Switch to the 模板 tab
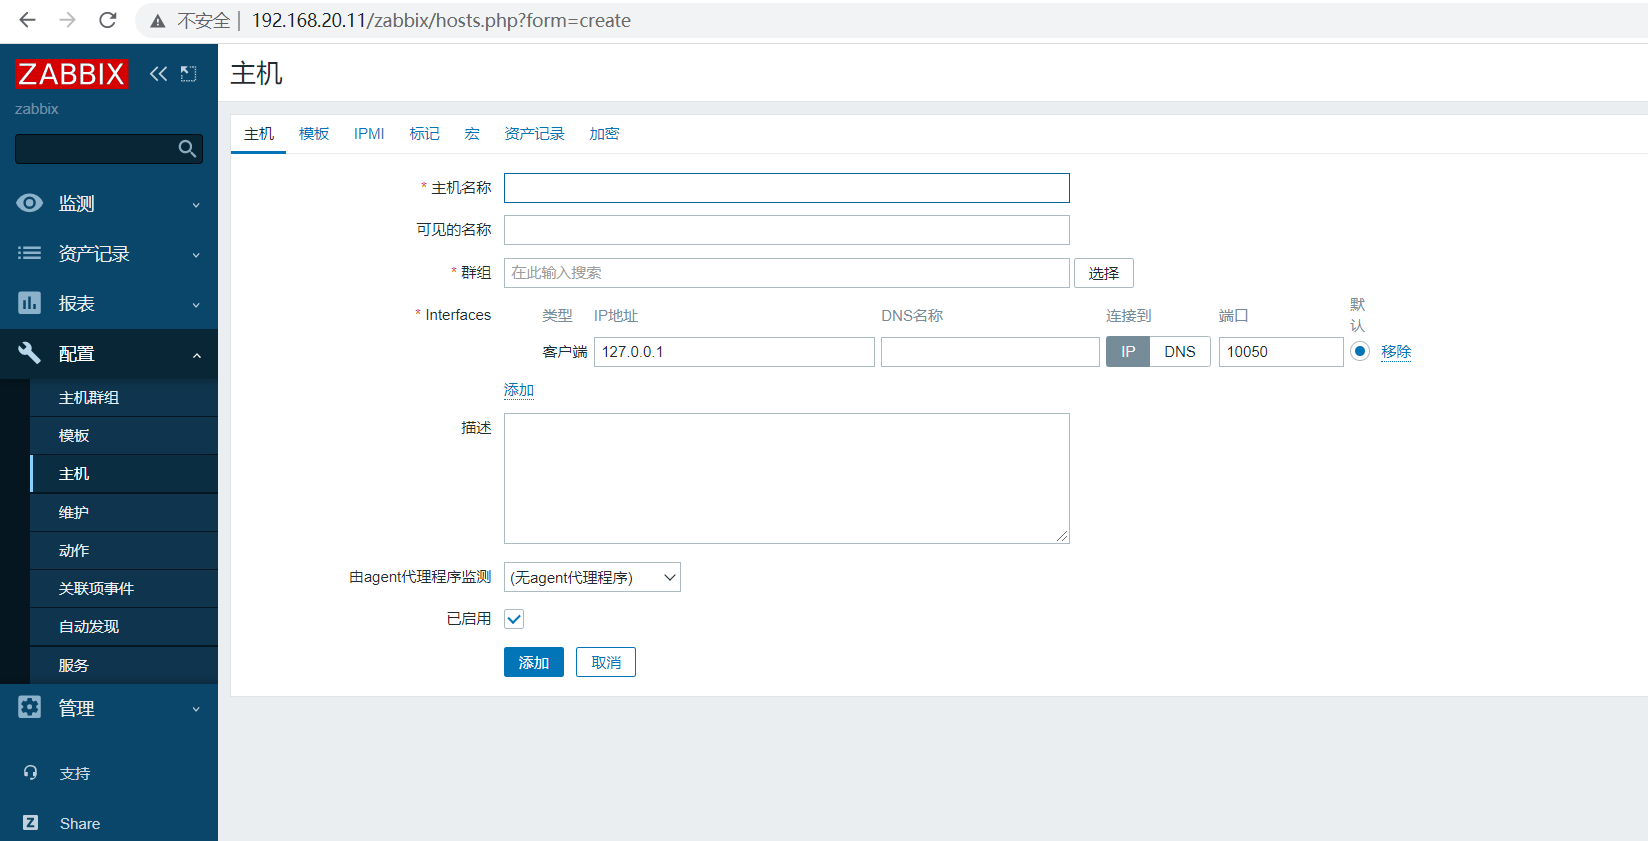Viewport: 1648px width, 841px height. [x=314, y=134]
